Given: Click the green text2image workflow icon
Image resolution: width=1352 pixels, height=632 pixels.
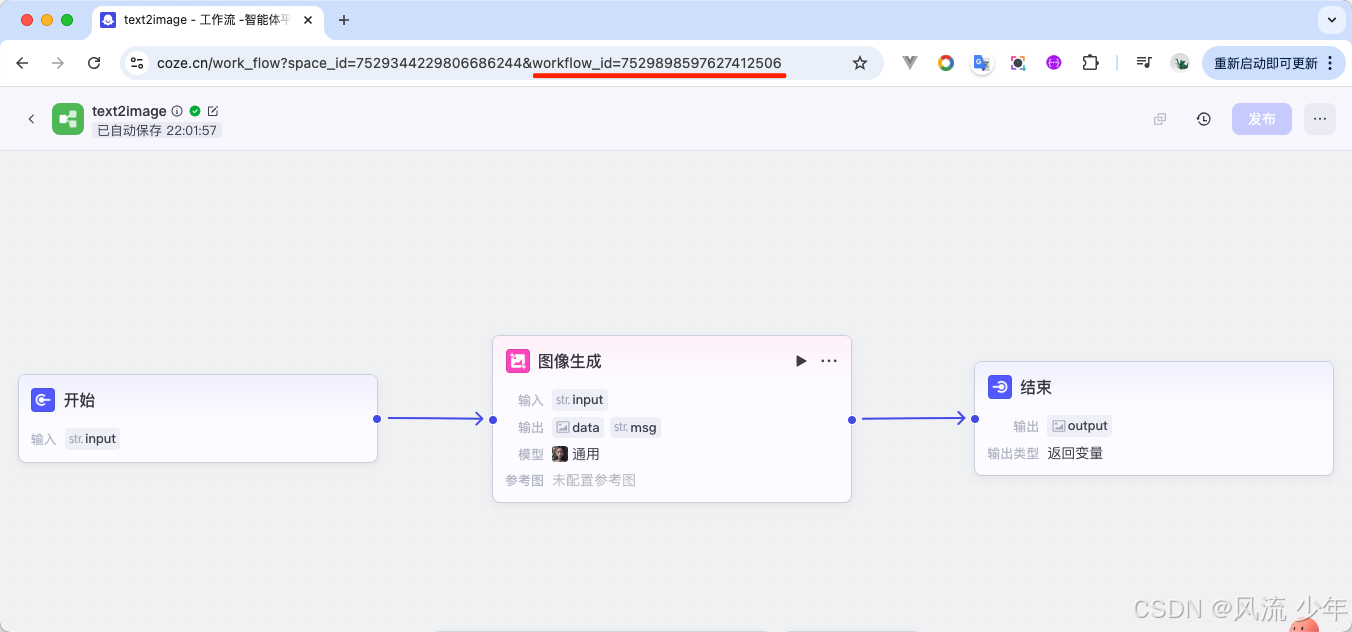Looking at the screenshot, I should (x=68, y=119).
